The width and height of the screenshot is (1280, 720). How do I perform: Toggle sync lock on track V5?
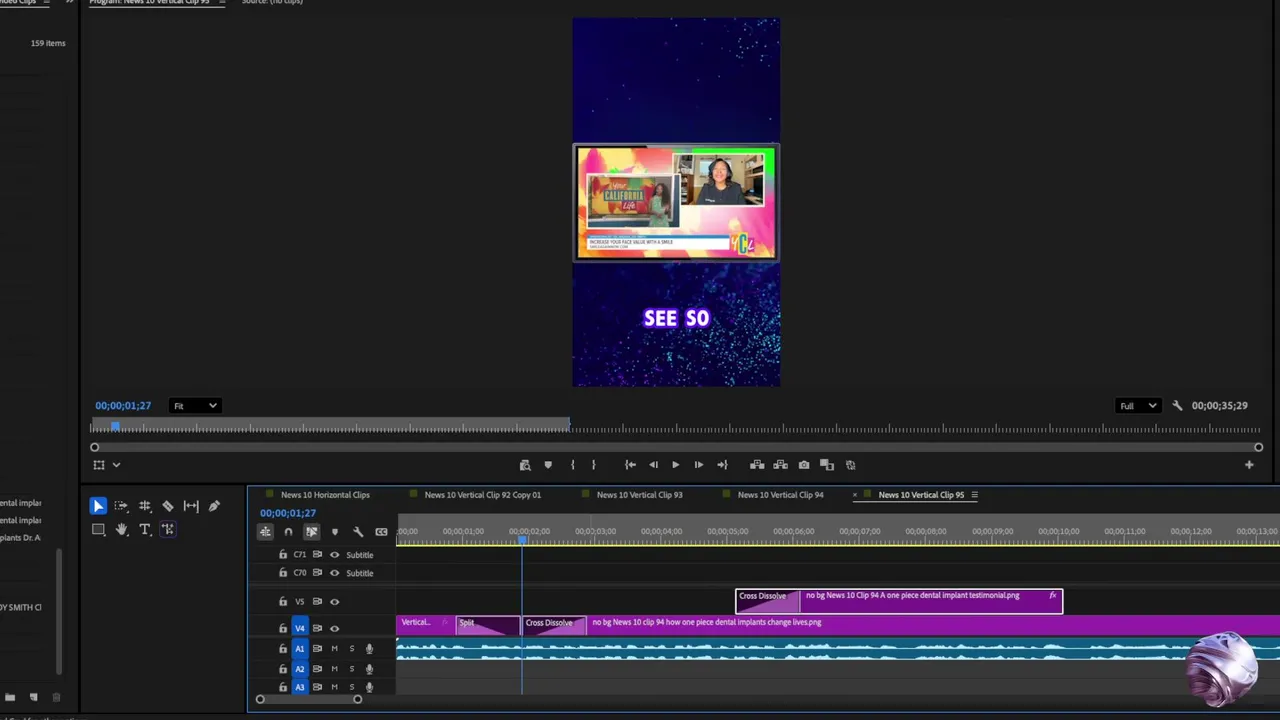click(x=317, y=602)
